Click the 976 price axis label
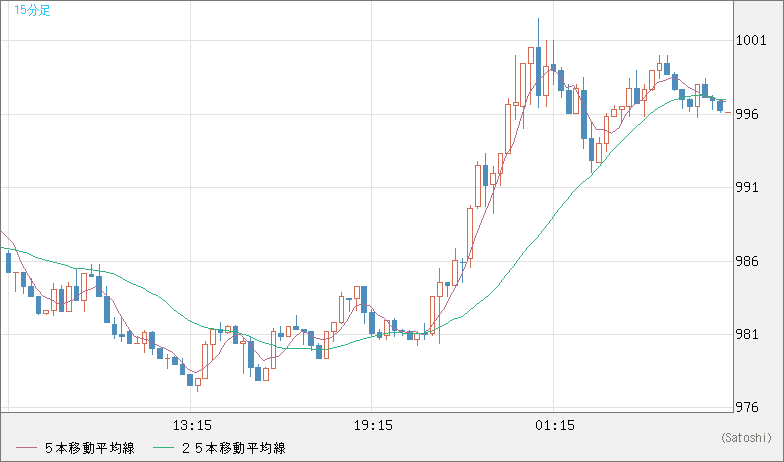This screenshot has height=462, width=784. point(747,408)
